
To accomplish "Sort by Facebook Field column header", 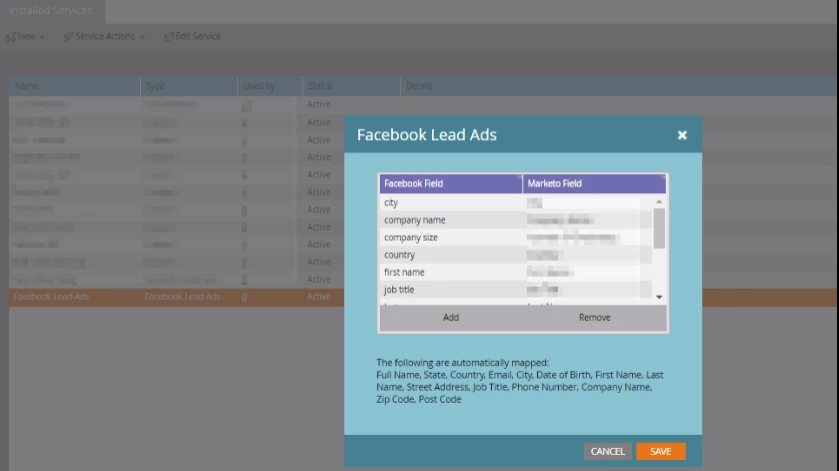I will pyautogui.click(x=451, y=184).
